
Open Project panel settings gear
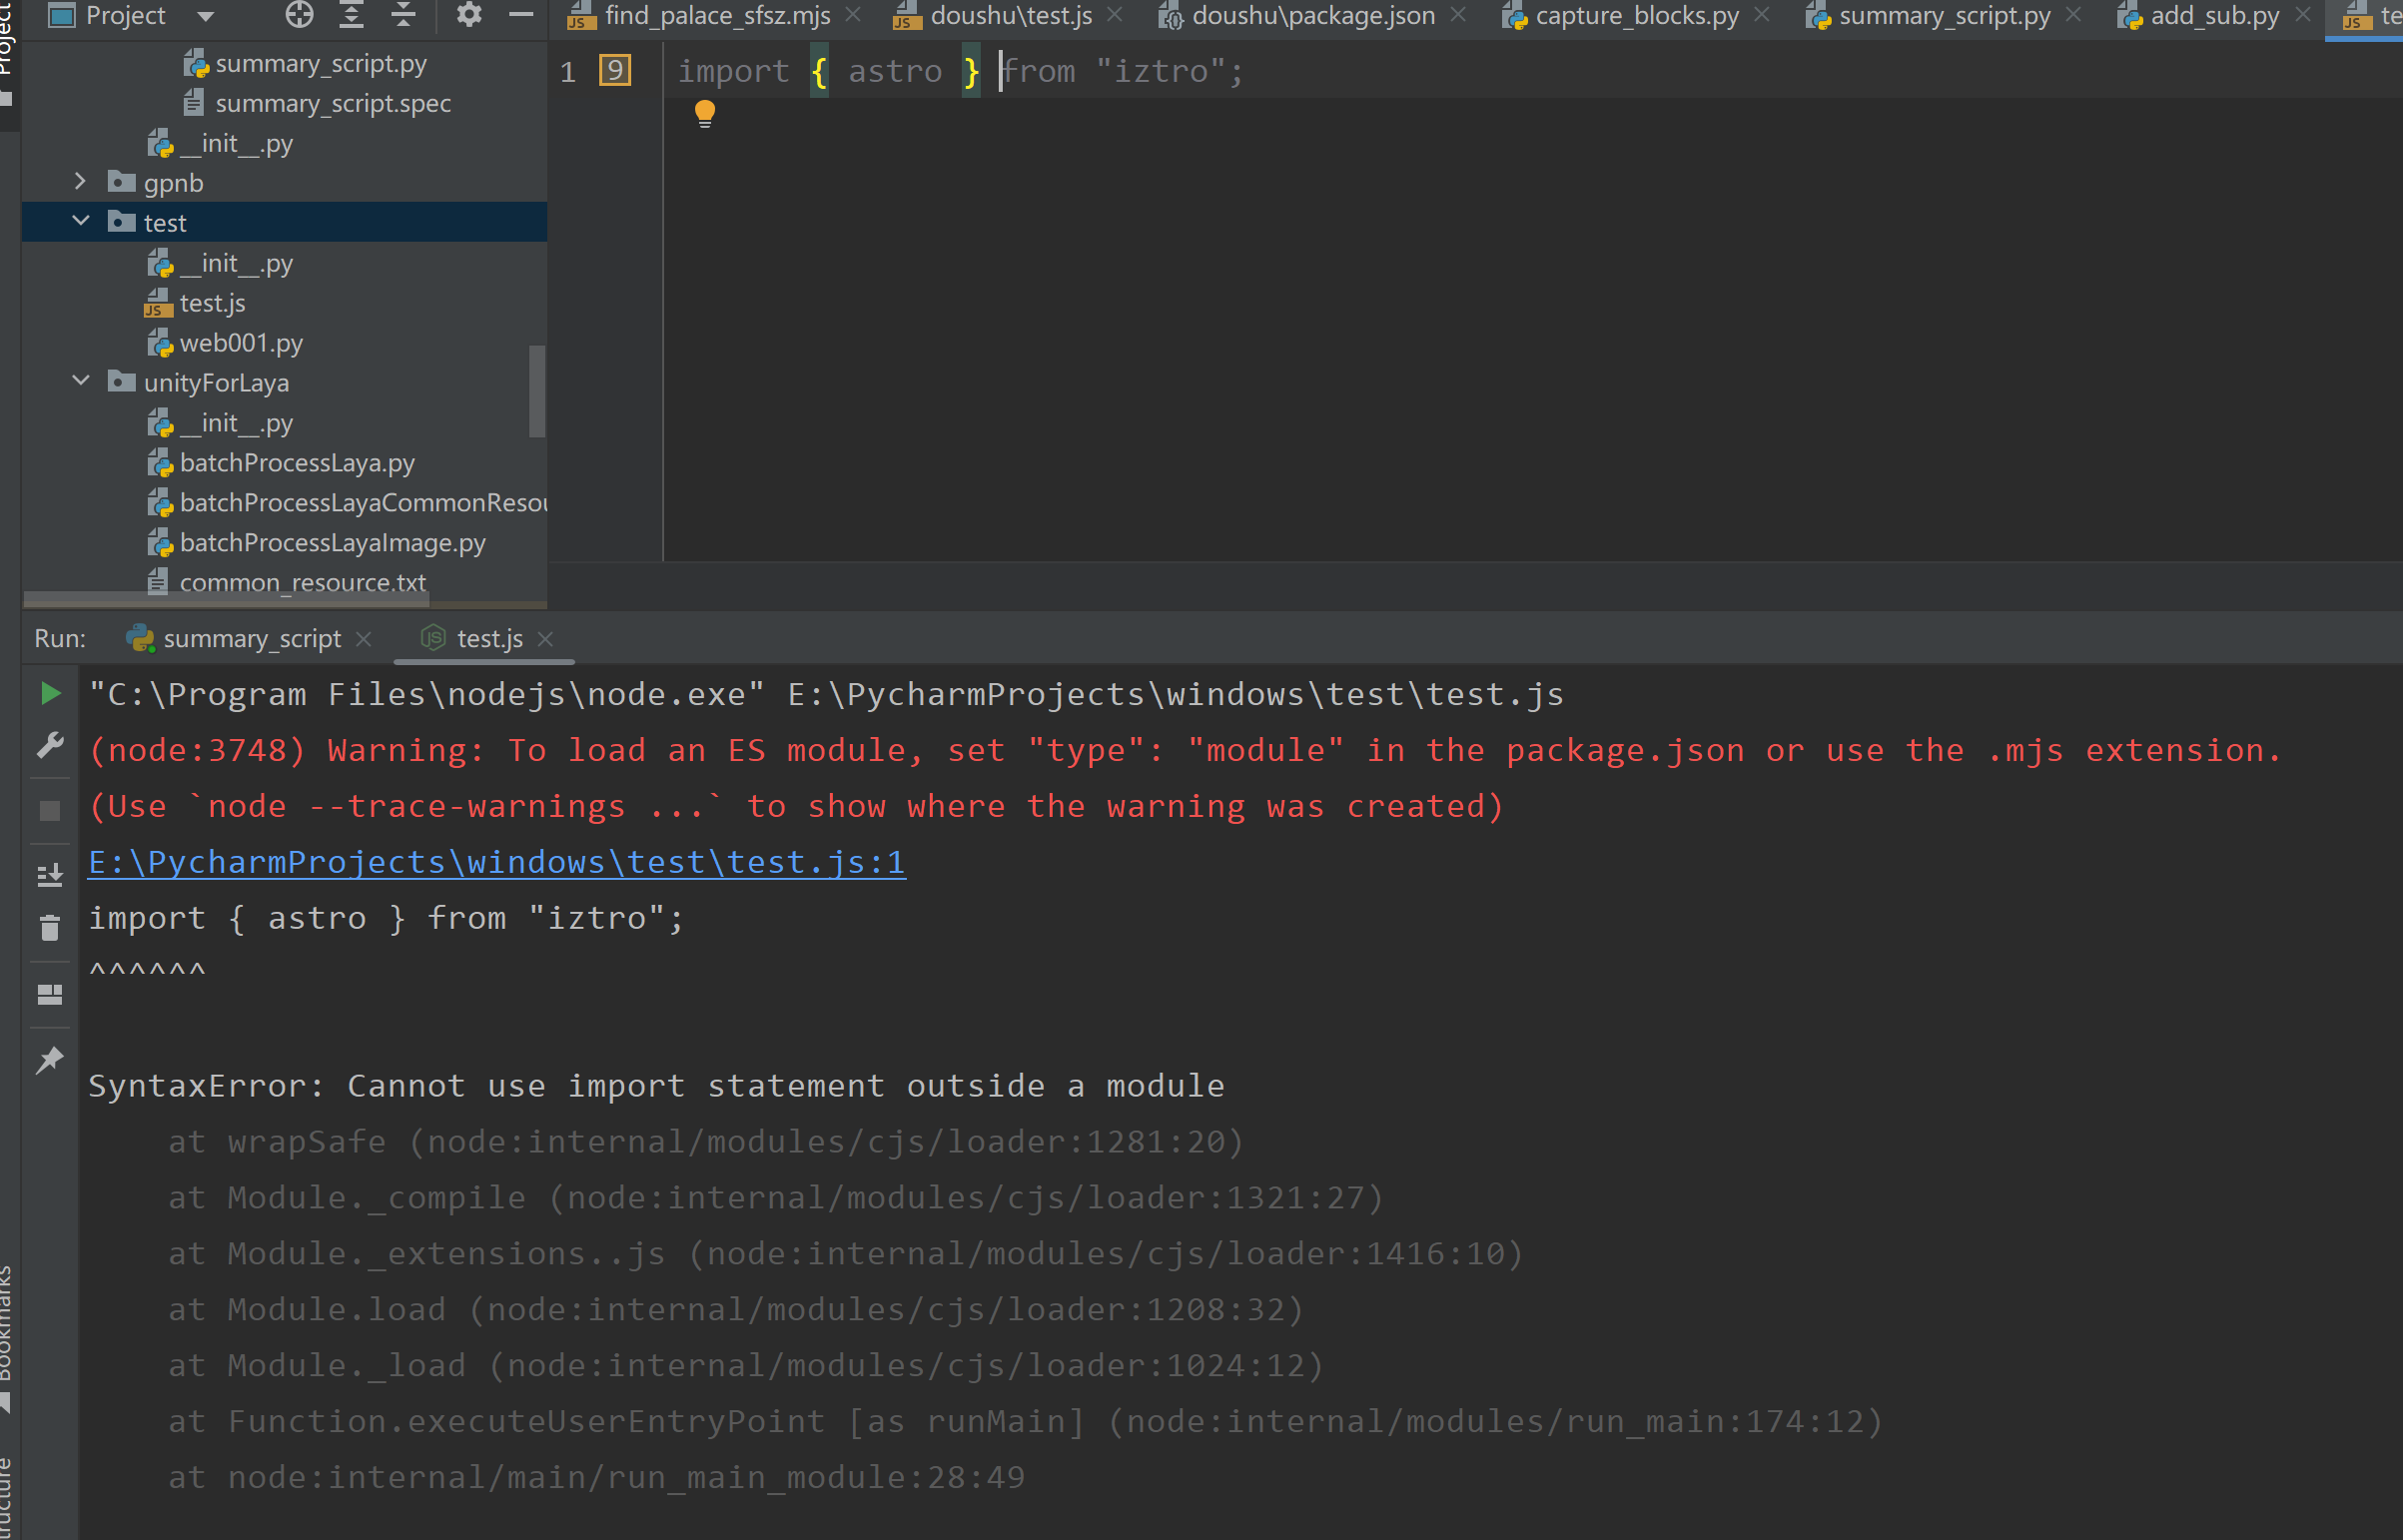469,15
